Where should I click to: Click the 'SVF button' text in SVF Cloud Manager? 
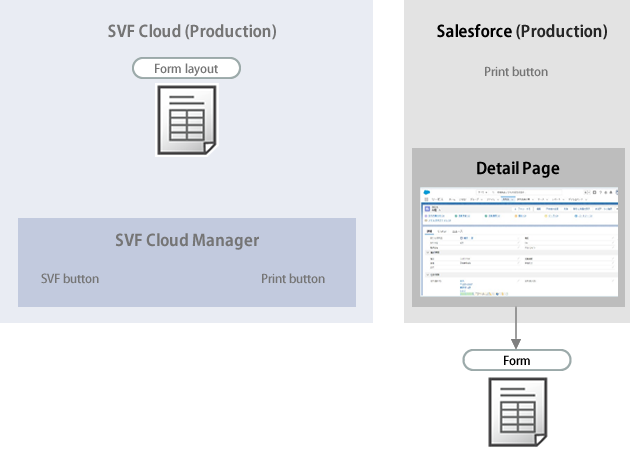(x=70, y=279)
